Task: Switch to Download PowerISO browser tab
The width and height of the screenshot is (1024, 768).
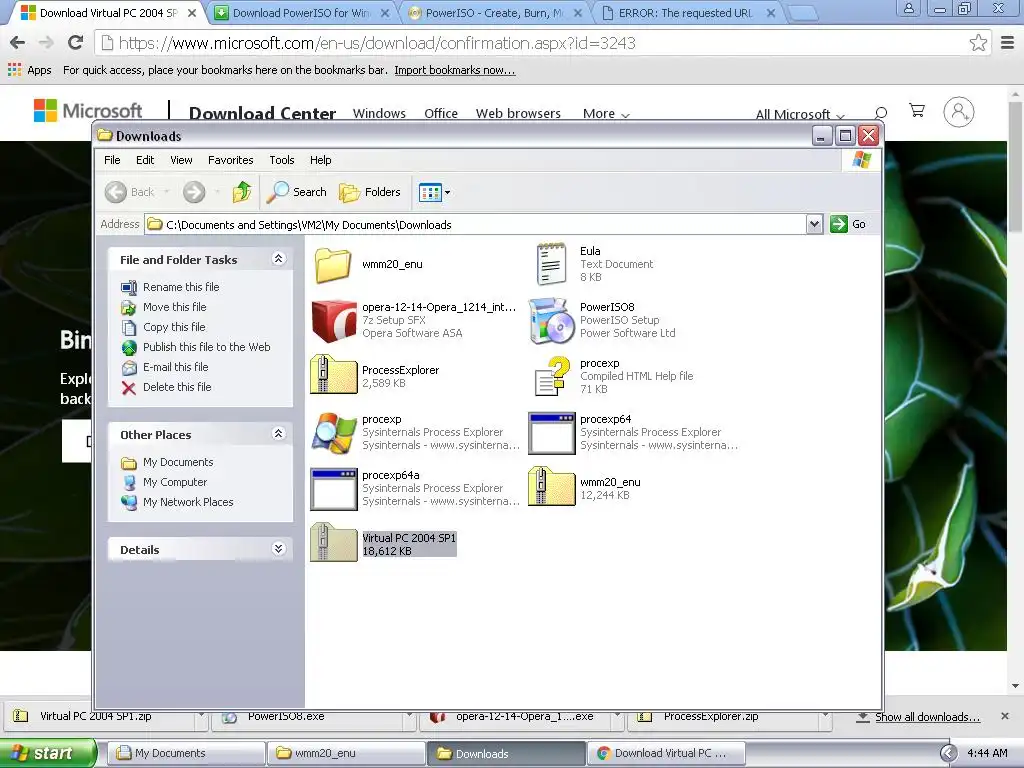Action: coord(302,13)
